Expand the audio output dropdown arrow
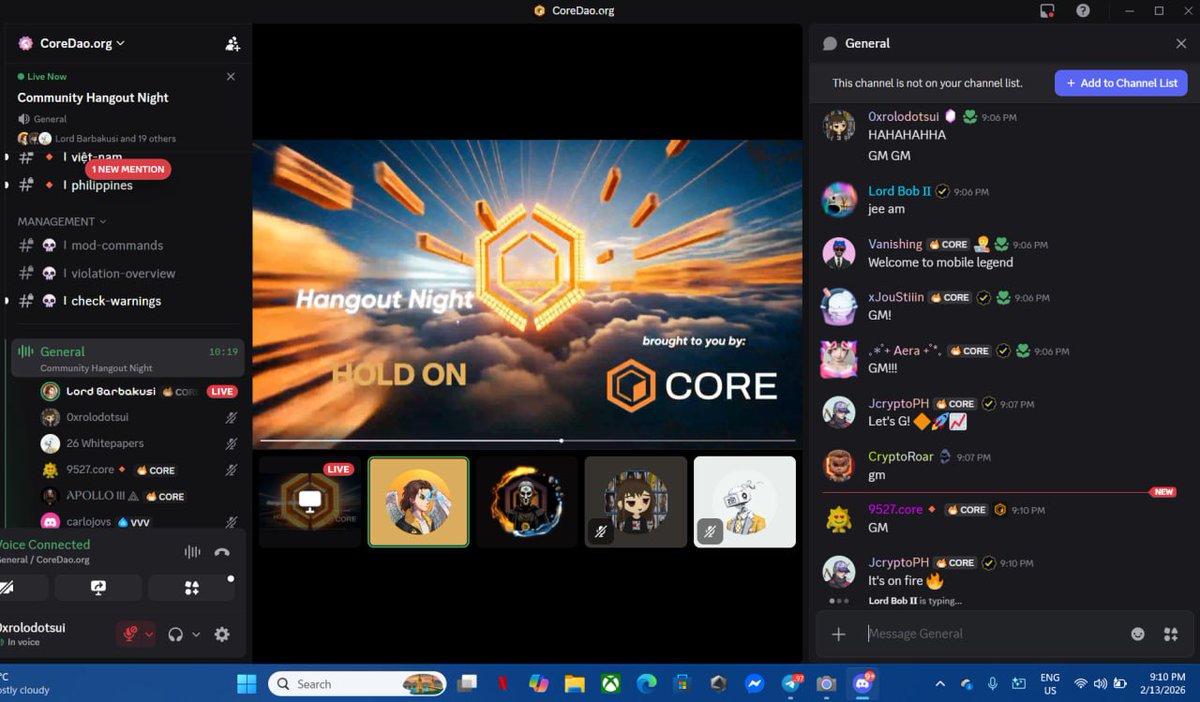Viewport: 1200px width, 702px height. coord(197,634)
